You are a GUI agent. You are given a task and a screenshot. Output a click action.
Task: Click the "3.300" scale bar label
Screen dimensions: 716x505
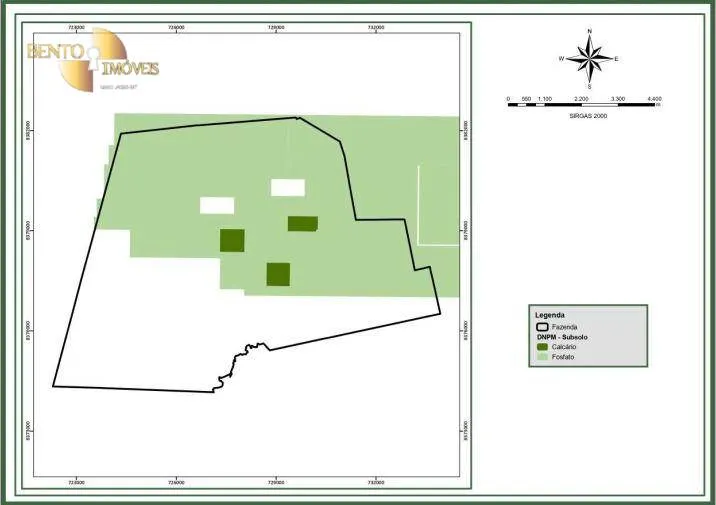[x=618, y=99]
